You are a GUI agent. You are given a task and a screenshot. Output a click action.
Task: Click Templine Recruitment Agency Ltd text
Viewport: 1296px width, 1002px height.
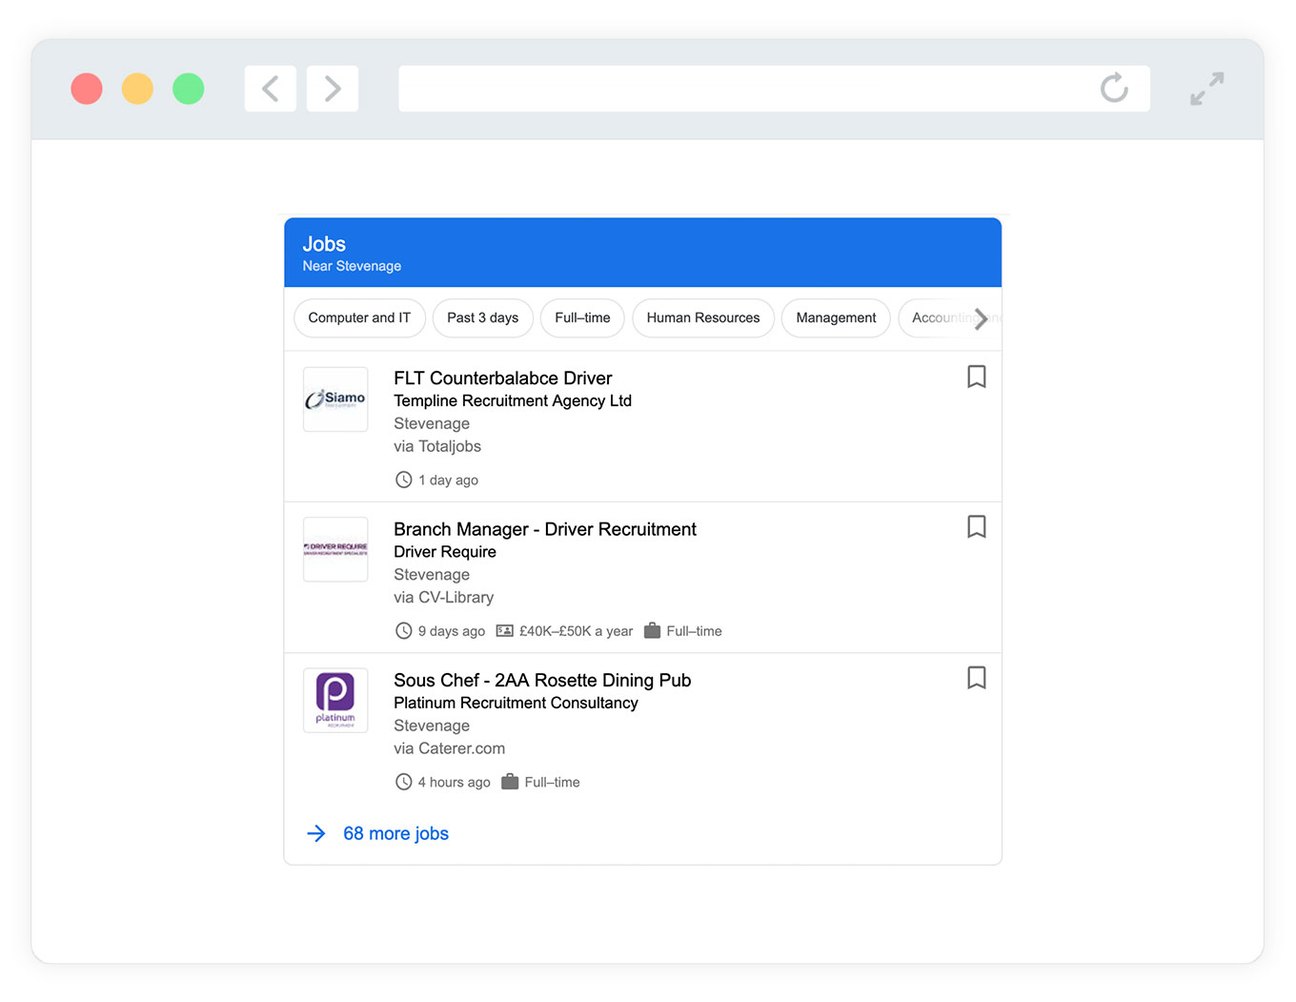(513, 401)
